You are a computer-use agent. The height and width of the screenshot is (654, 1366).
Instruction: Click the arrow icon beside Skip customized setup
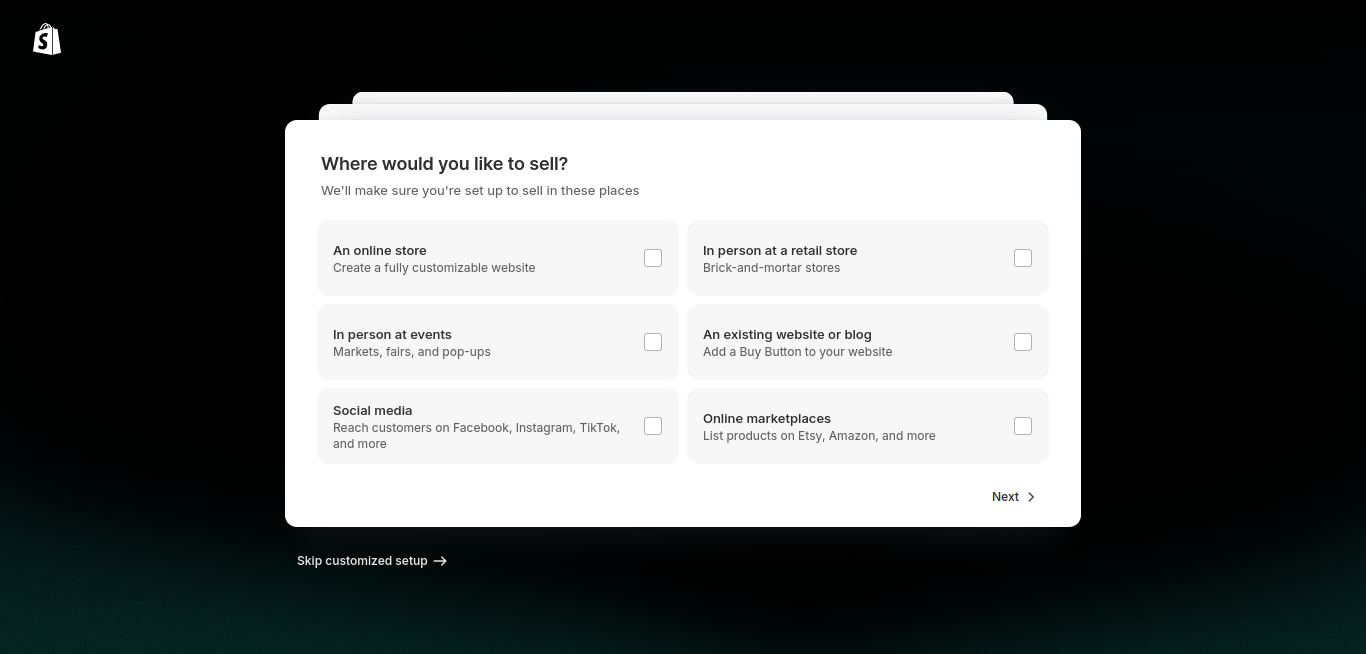point(440,561)
